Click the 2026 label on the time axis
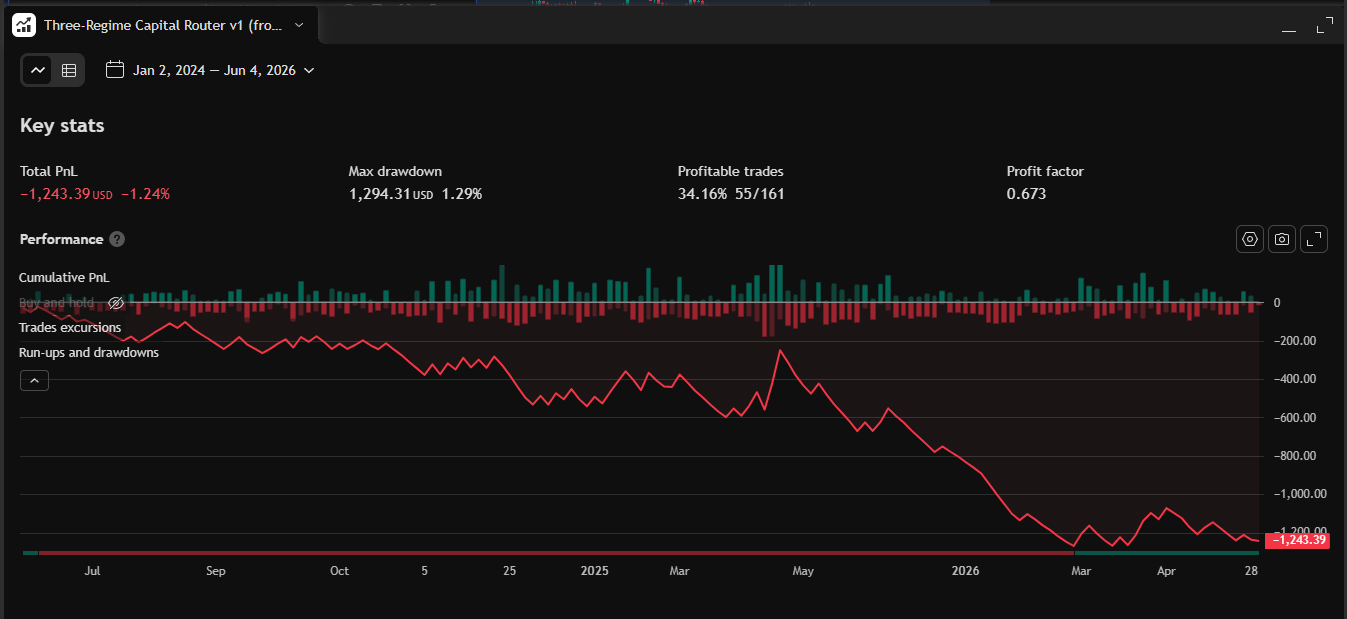 coord(965,571)
